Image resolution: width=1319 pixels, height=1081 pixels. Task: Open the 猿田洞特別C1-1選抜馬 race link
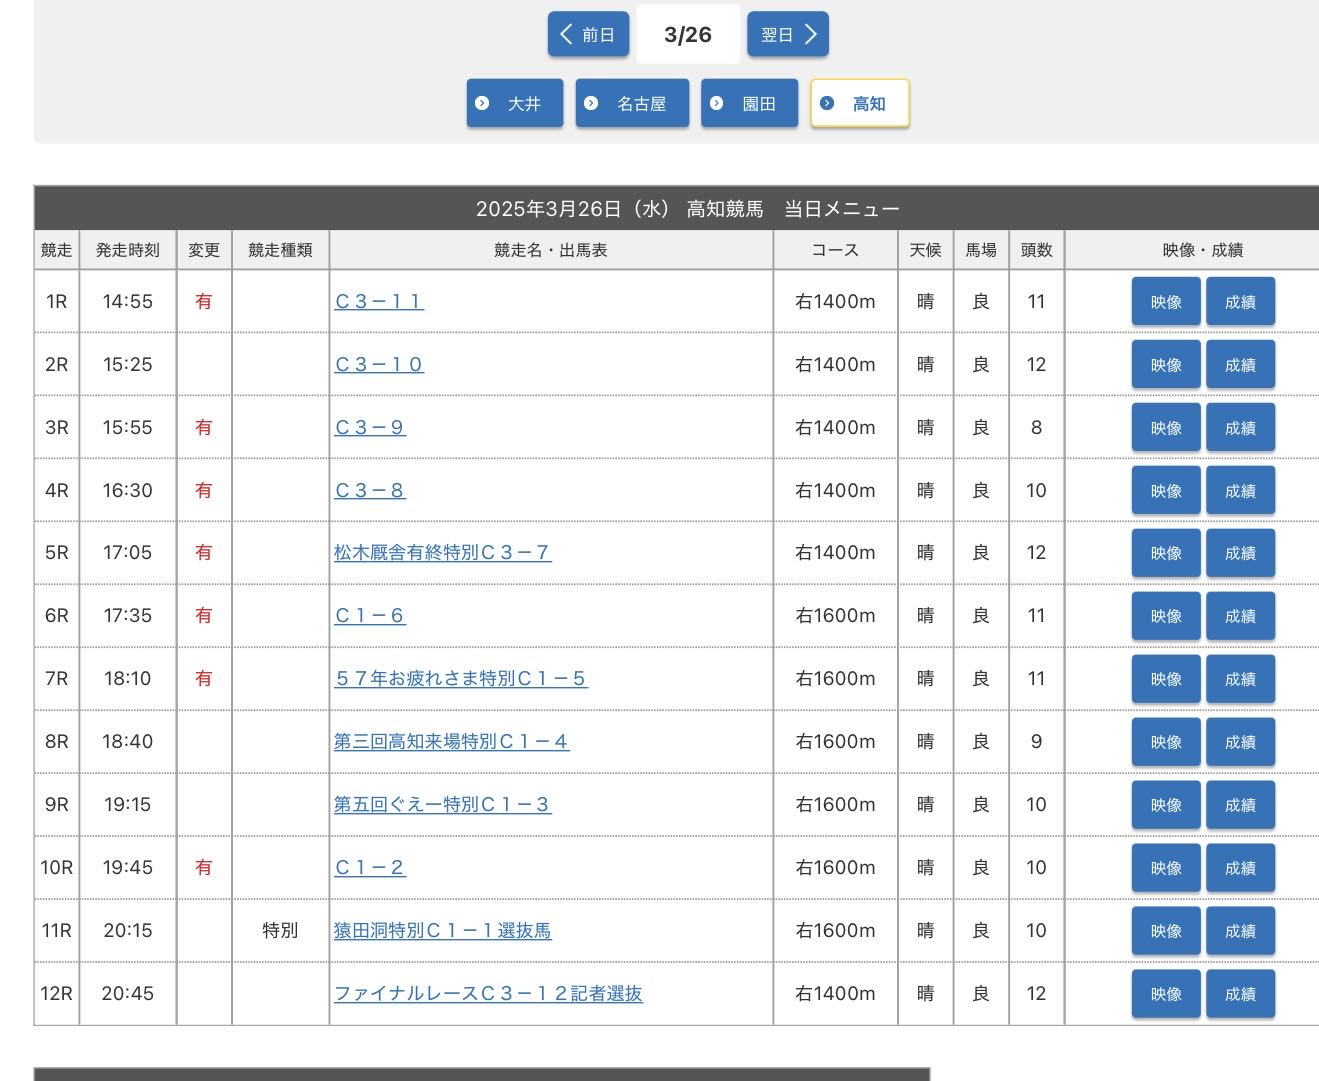(443, 930)
